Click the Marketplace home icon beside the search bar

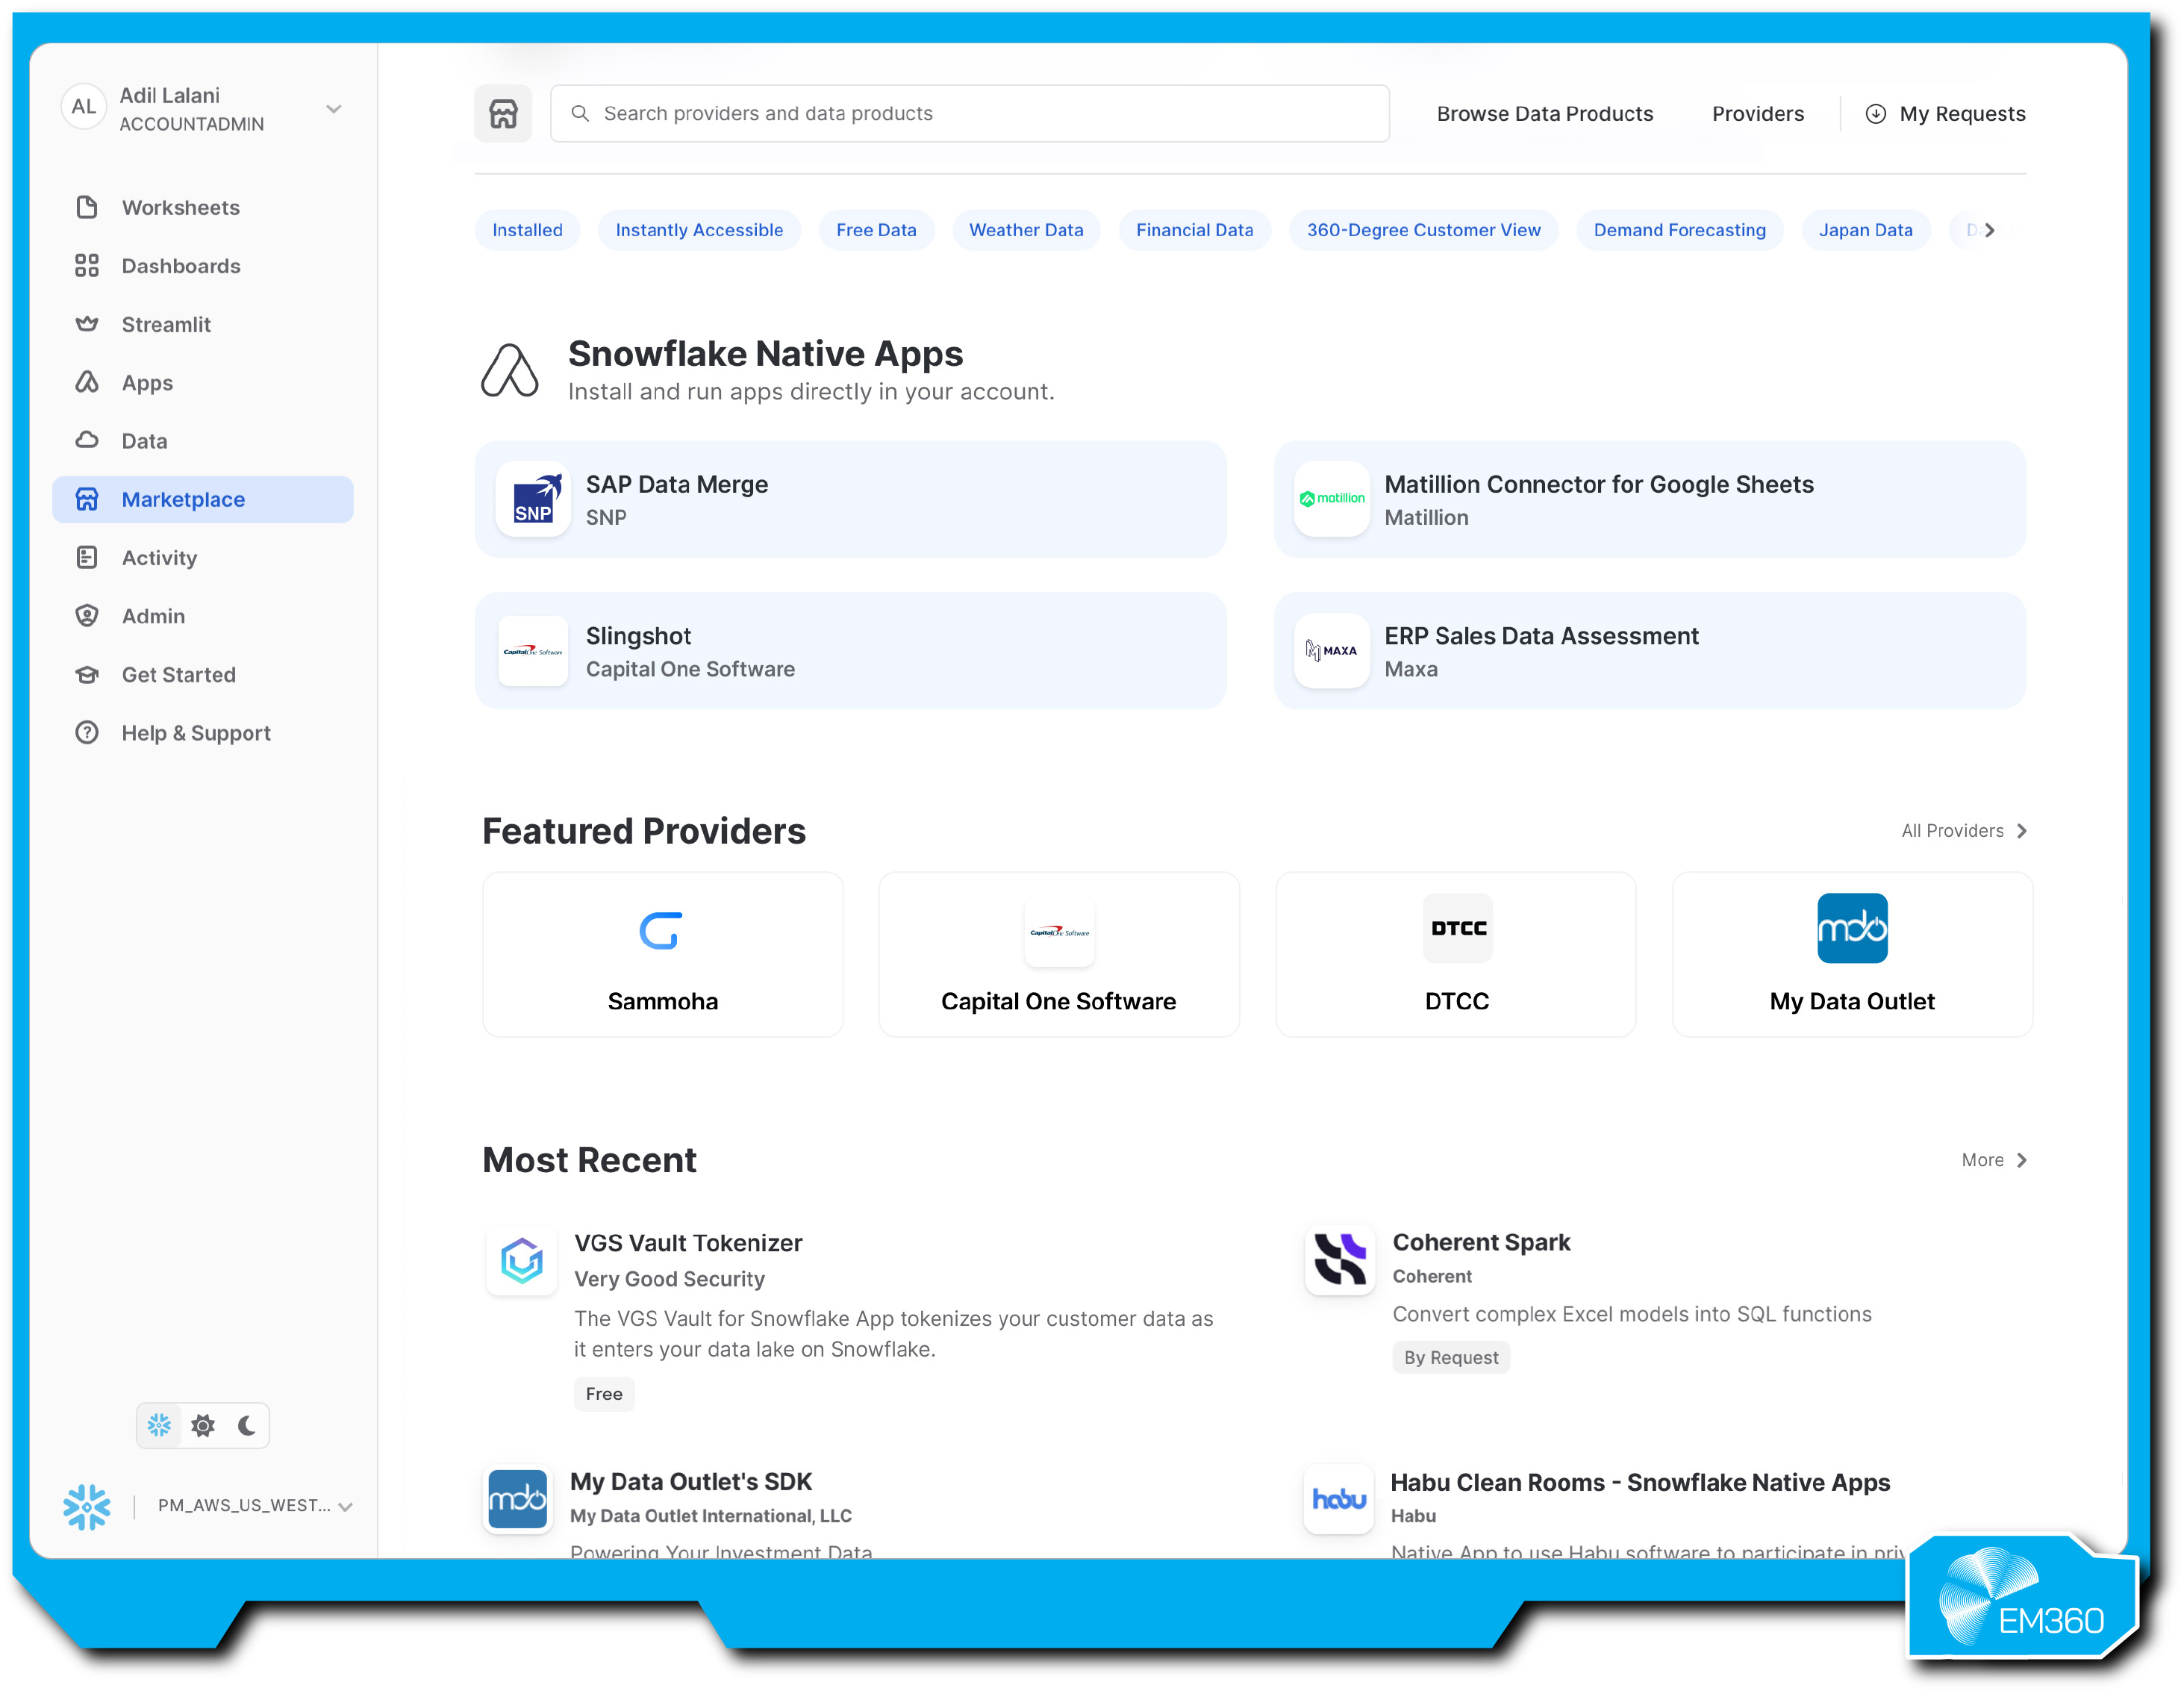(503, 113)
